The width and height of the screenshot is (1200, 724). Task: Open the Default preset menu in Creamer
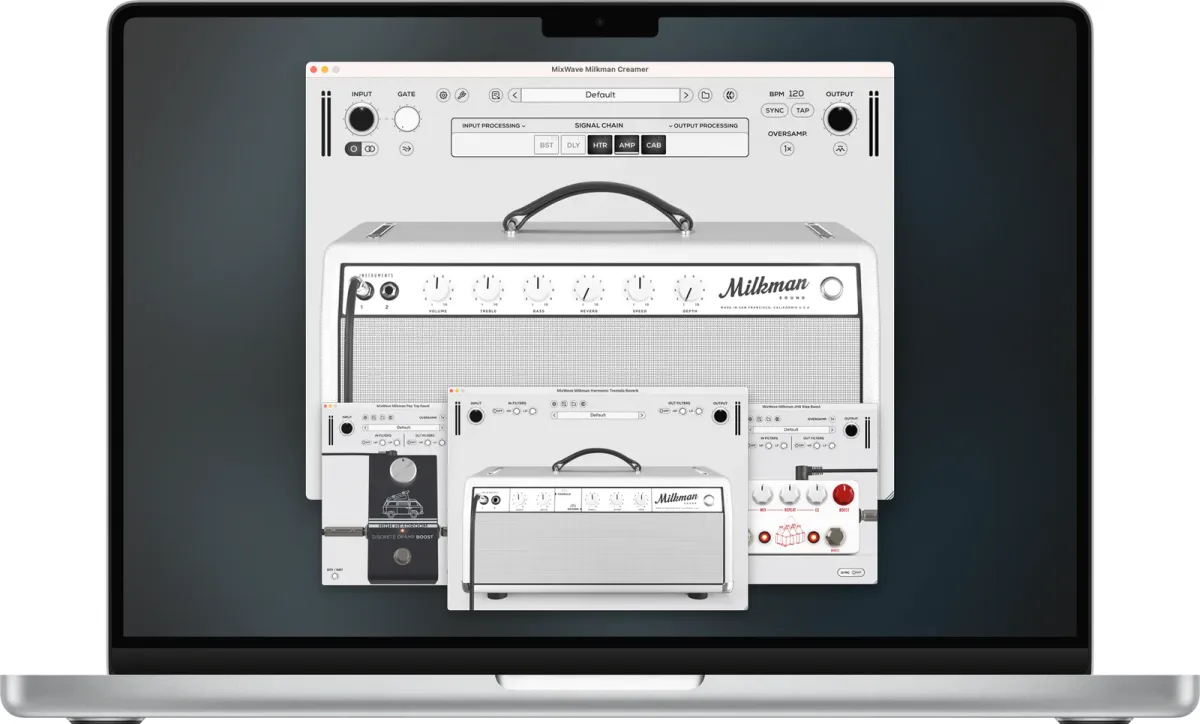tap(600, 95)
